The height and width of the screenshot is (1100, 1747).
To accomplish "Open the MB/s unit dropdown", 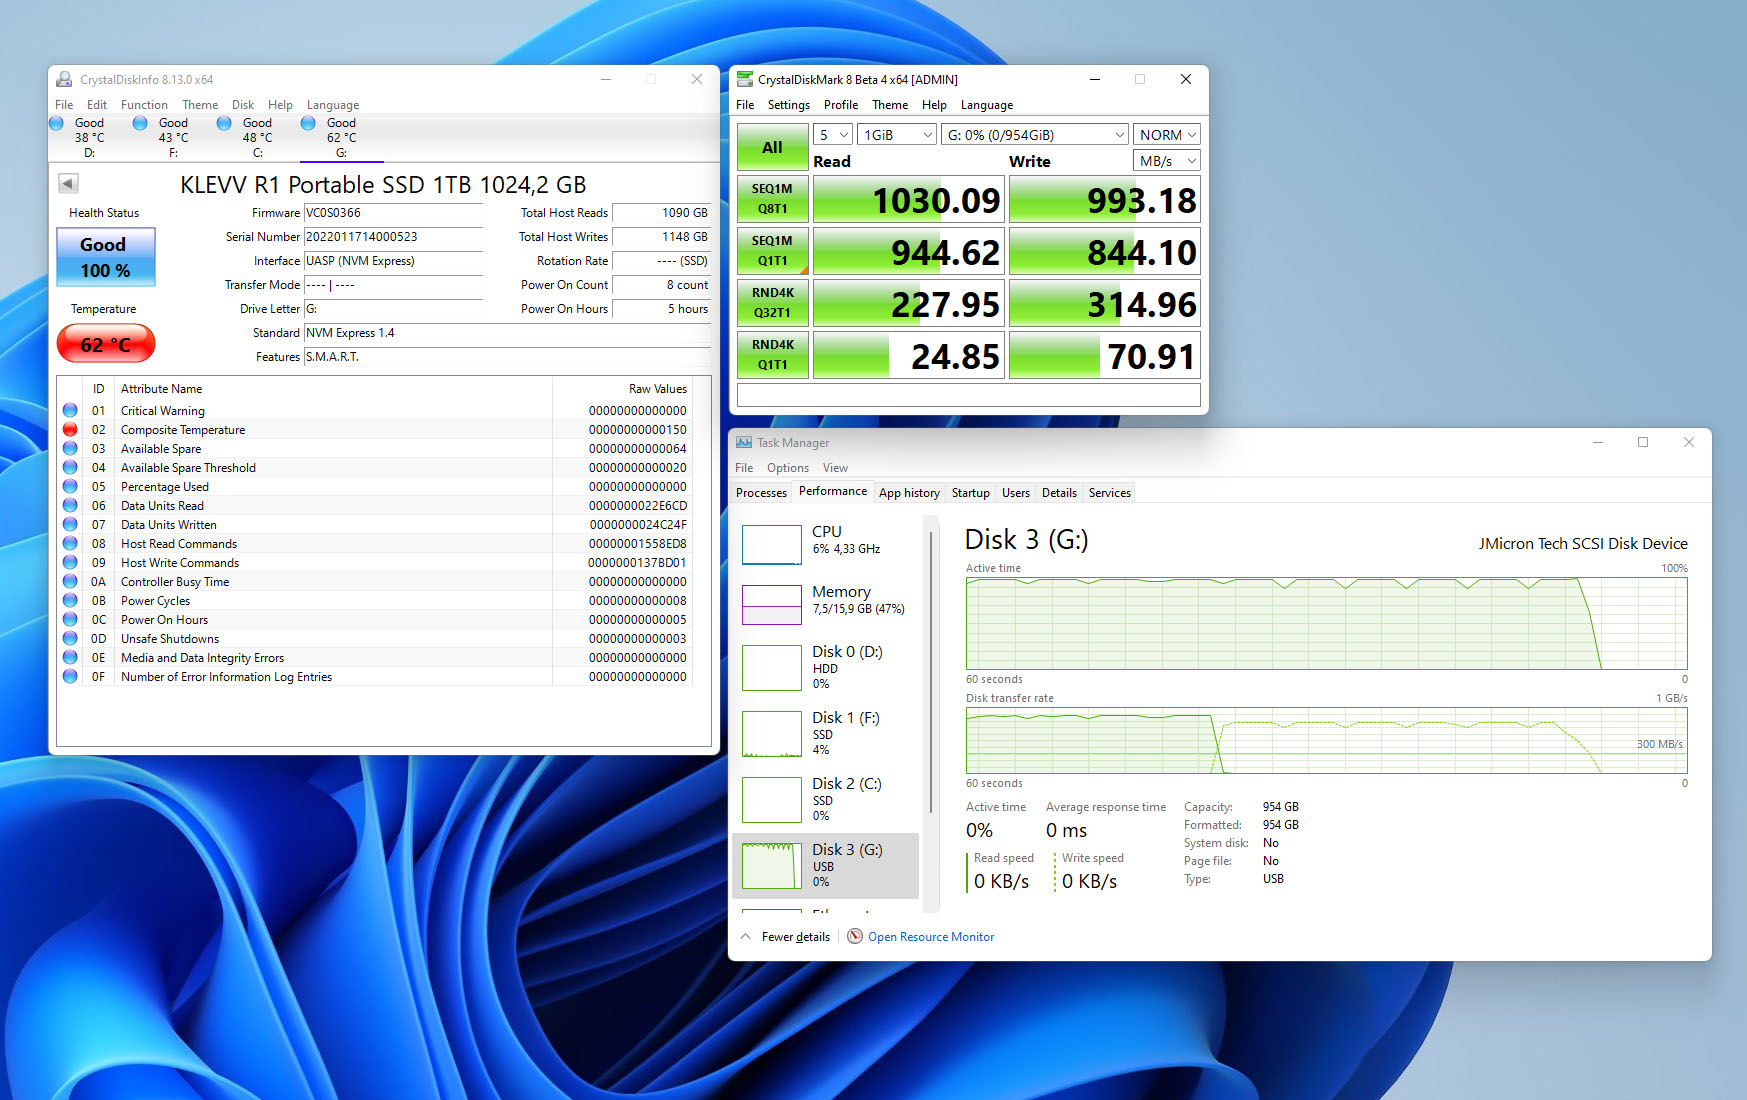I will pyautogui.click(x=1167, y=160).
